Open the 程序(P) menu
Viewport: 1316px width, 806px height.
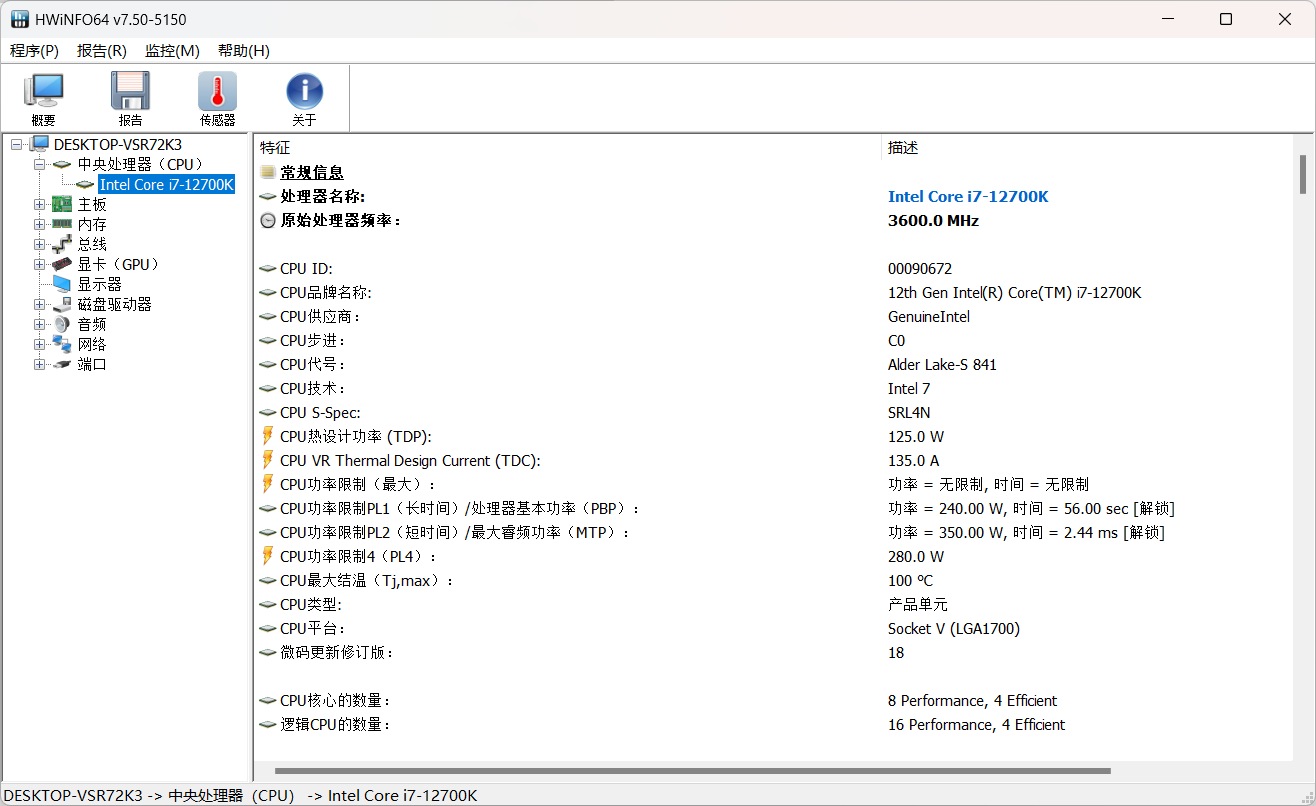tap(34, 51)
